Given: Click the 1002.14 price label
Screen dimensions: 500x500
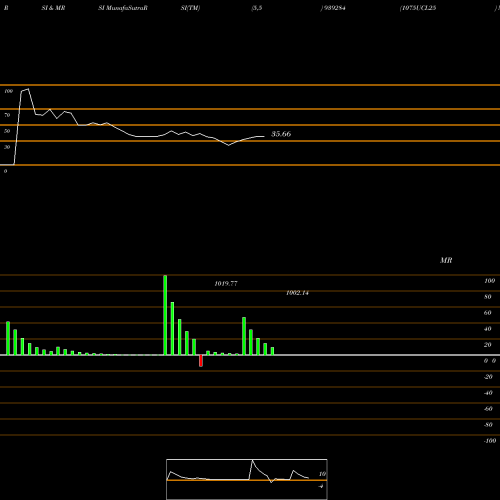Looking at the screenshot, I should pyautogui.click(x=297, y=293).
